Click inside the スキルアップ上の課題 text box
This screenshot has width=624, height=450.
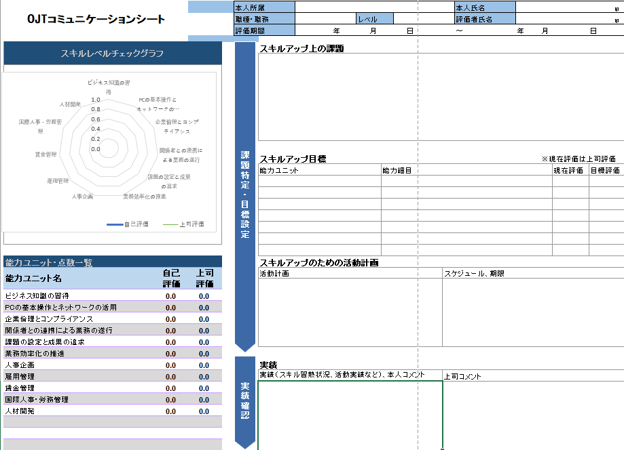(x=441, y=97)
